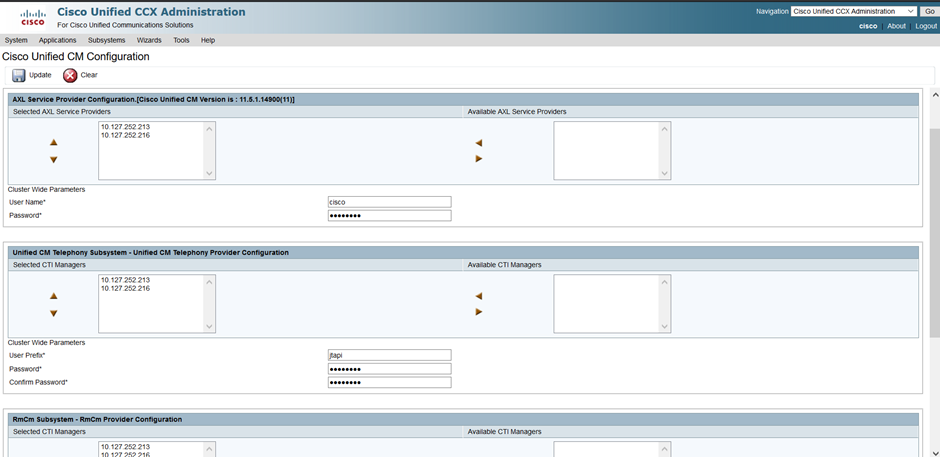
Task: Click the AXL Password field
Action: [x=390, y=216]
